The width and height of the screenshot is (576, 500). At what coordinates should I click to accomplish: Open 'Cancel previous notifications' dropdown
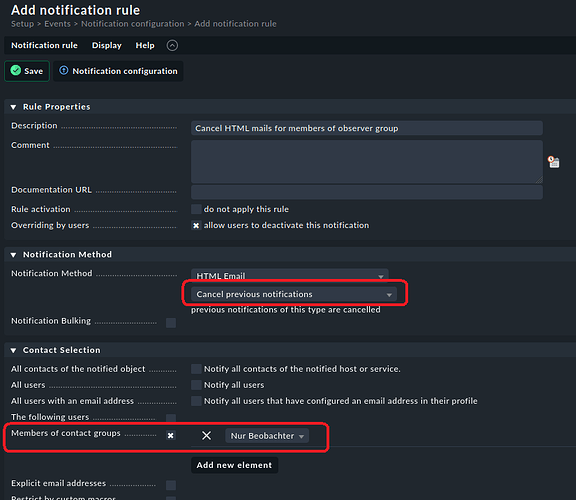[294, 294]
